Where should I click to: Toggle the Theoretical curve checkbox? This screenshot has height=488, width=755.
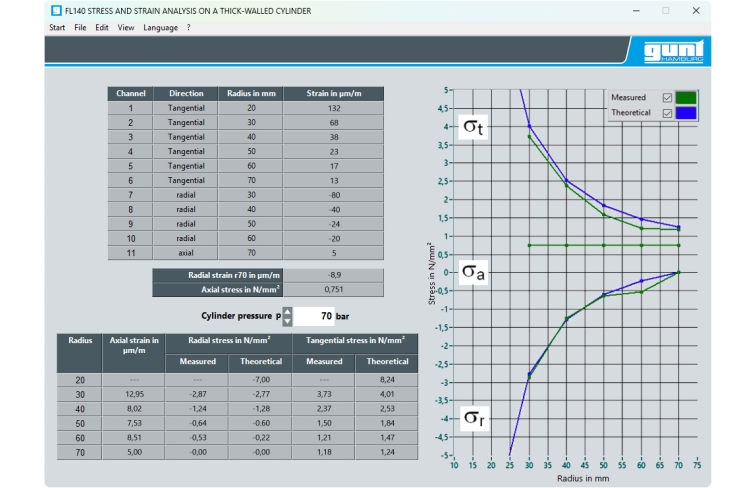667,114
